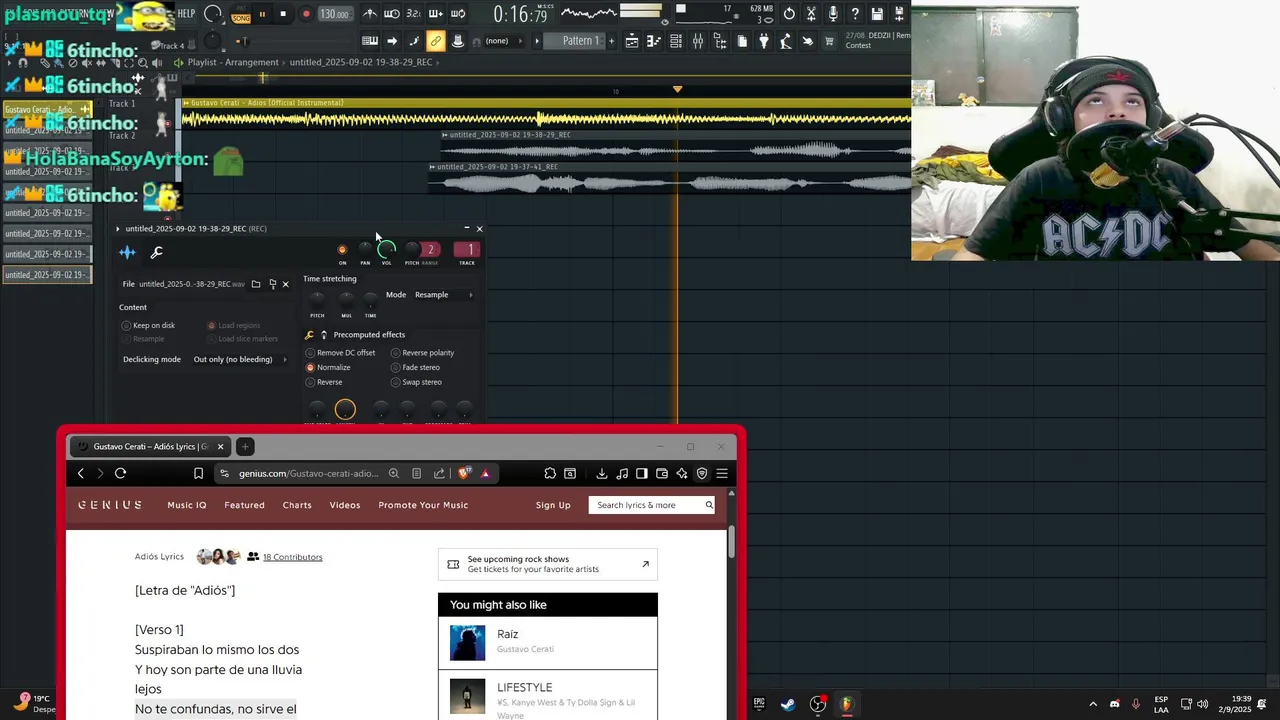Open the snap selector showing (none)
The image size is (1280, 720).
(502, 41)
